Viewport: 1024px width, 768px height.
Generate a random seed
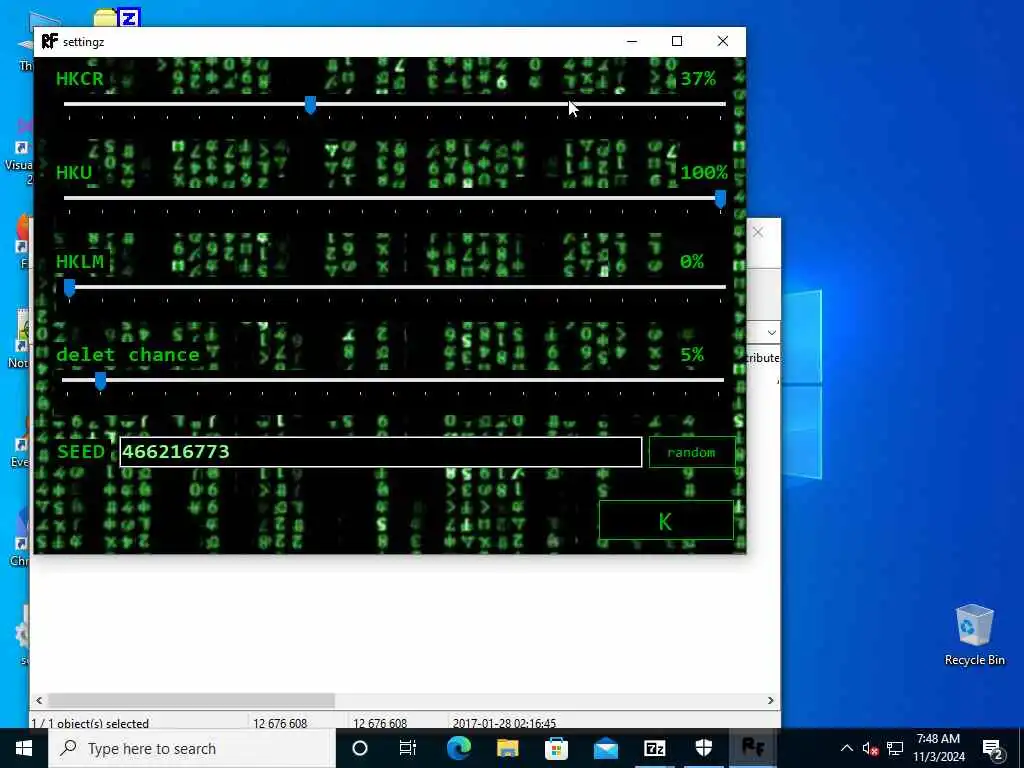point(692,452)
